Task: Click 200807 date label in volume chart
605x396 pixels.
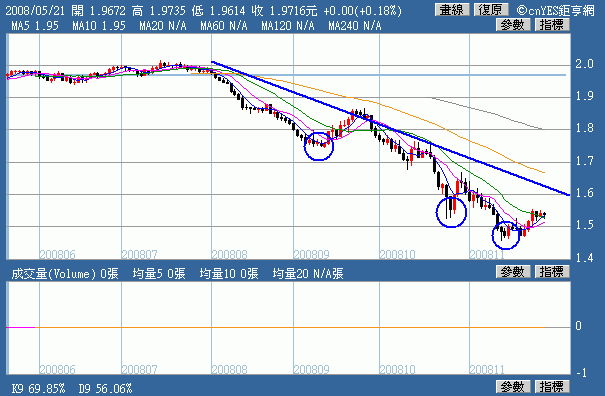Action: pyautogui.click(x=139, y=369)
